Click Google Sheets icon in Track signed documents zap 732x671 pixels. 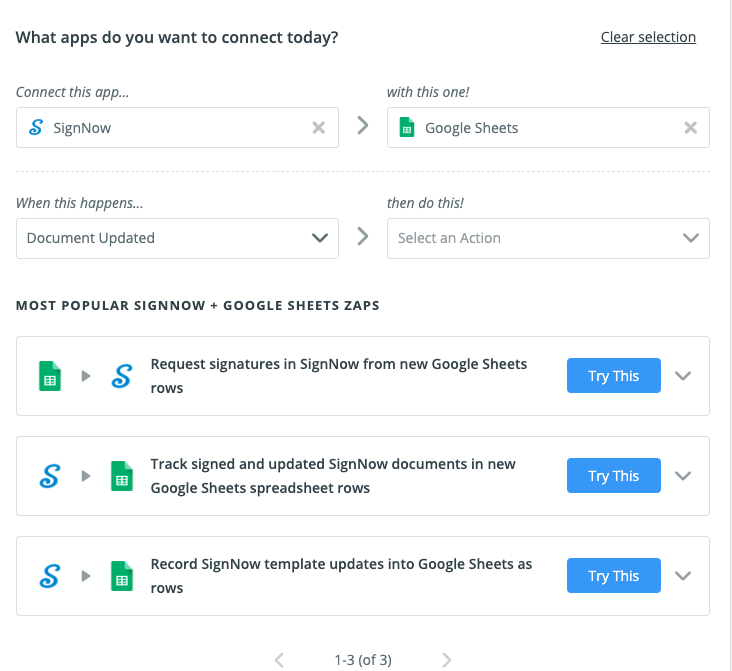pyautogui.click(x=121, y=476)
